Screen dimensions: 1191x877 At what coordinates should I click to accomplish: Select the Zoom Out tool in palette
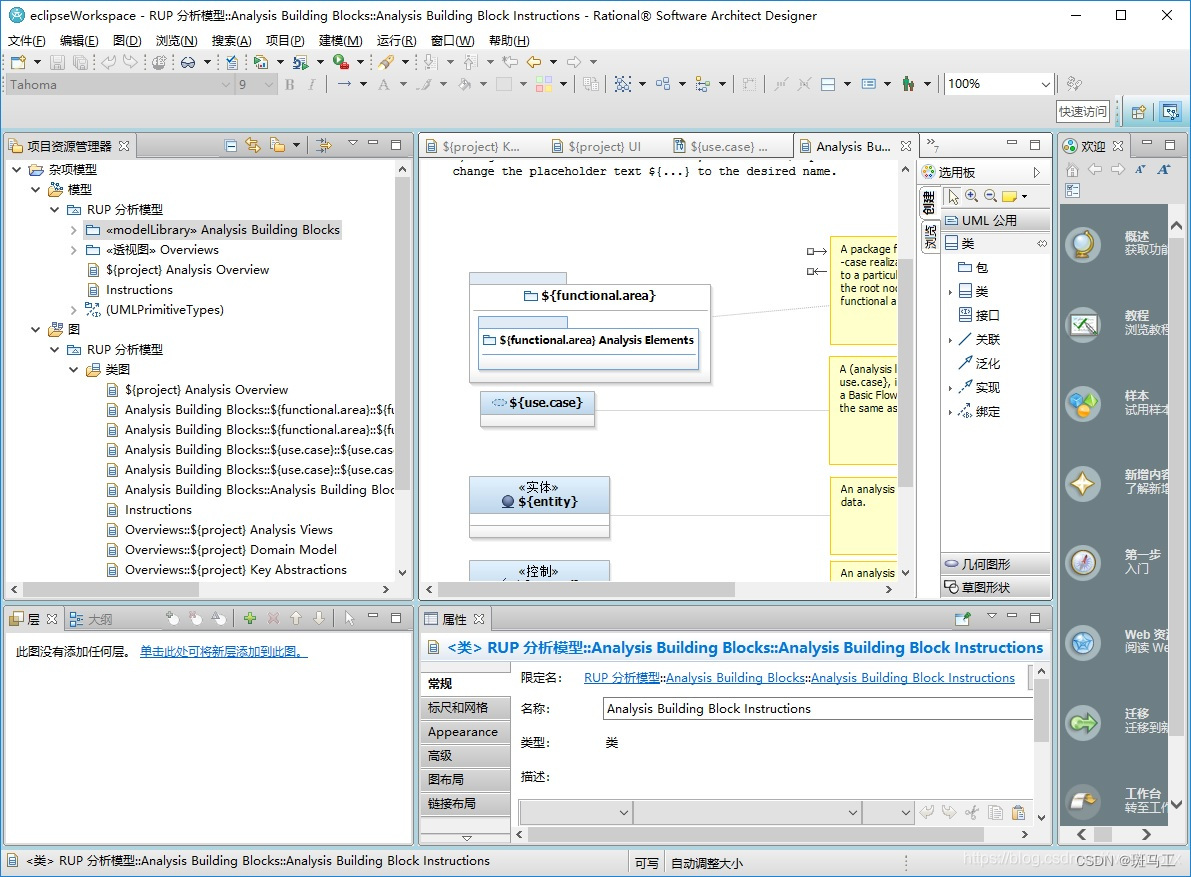[990, 196]
